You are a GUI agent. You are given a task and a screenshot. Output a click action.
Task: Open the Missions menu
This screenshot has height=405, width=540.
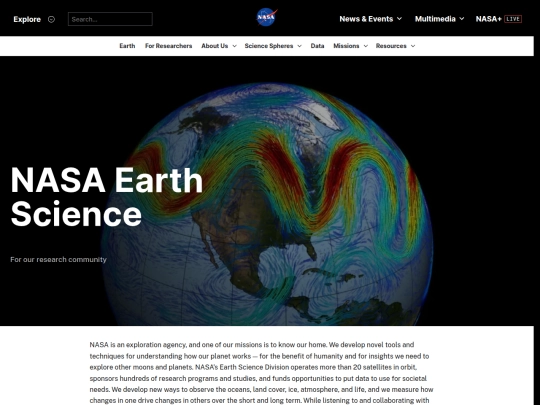tap(346, 46)
